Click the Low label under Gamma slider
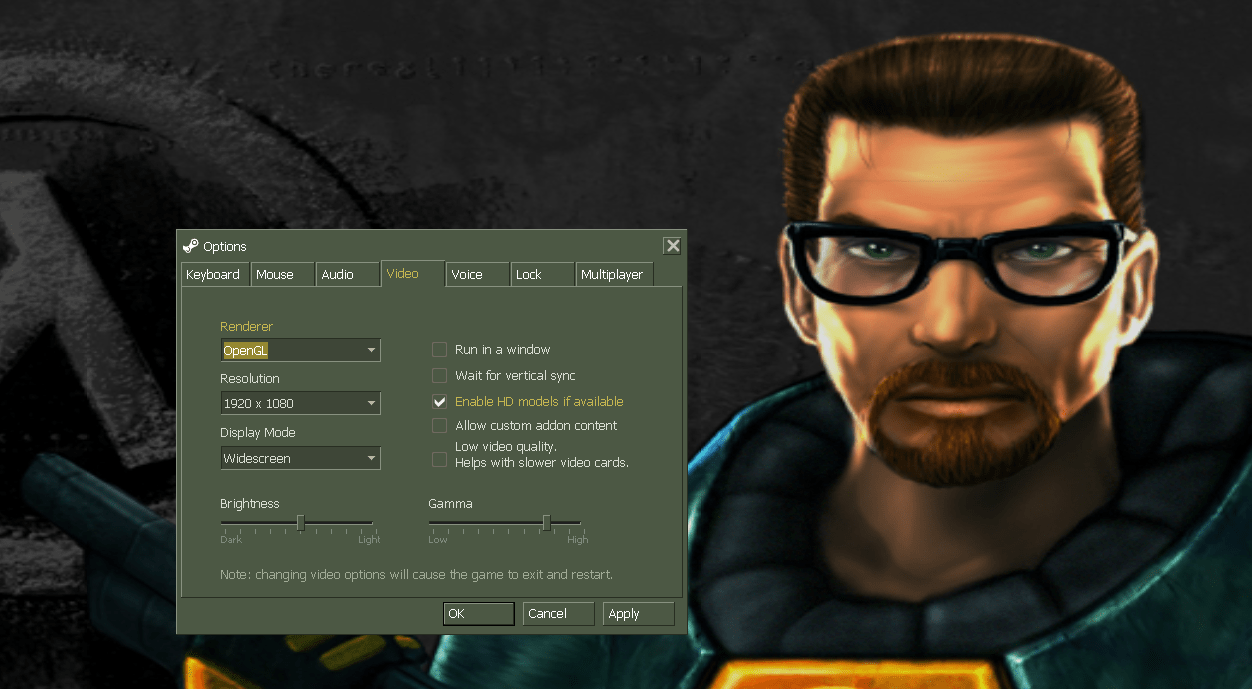The height and width of the screenshot is (689, 1252). [438, 540]
